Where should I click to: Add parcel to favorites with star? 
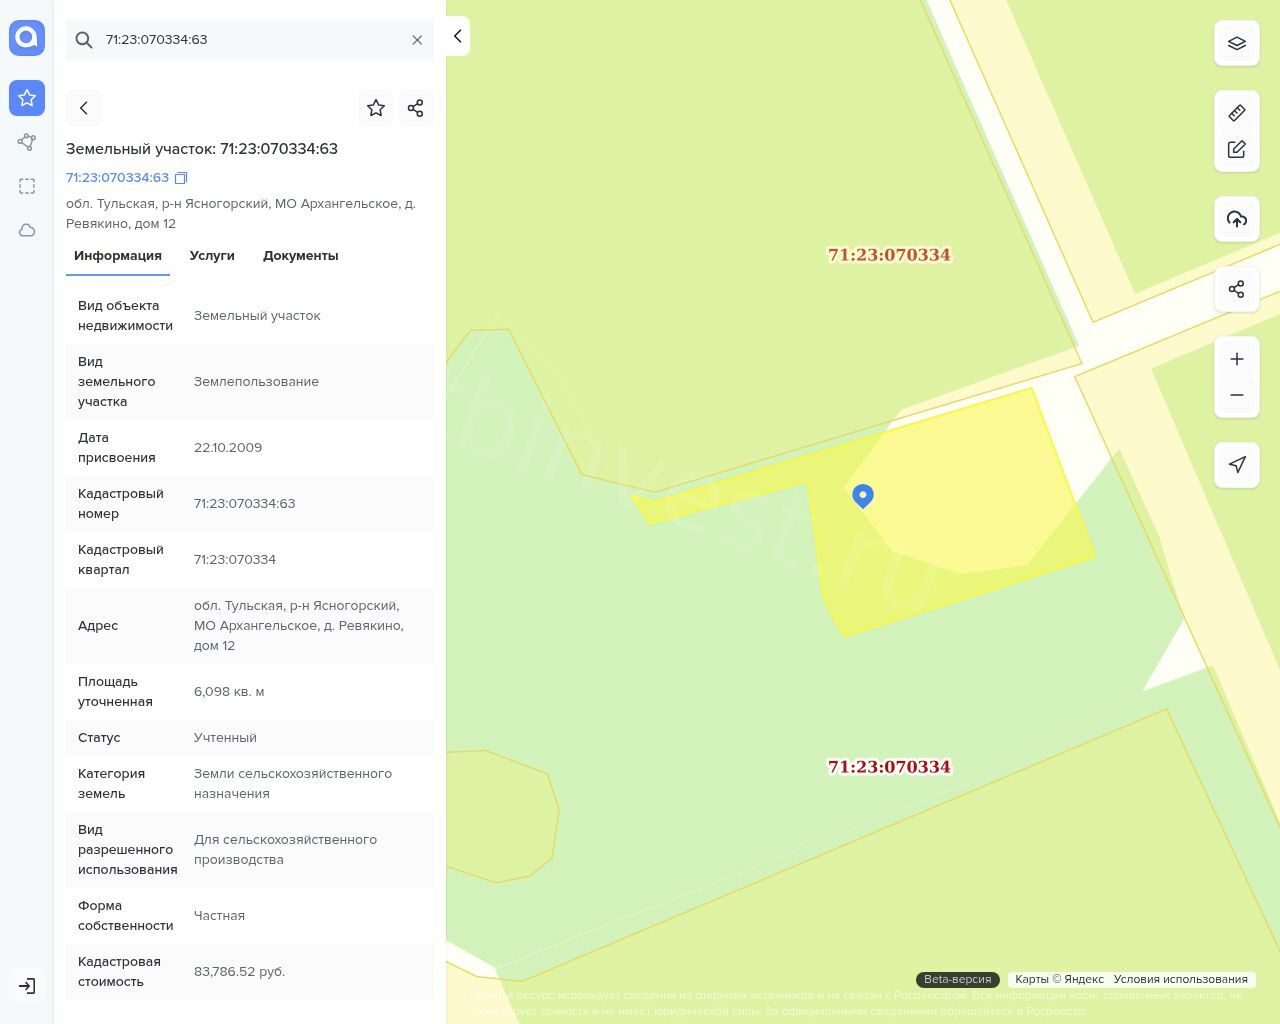(x=376, y=108)
